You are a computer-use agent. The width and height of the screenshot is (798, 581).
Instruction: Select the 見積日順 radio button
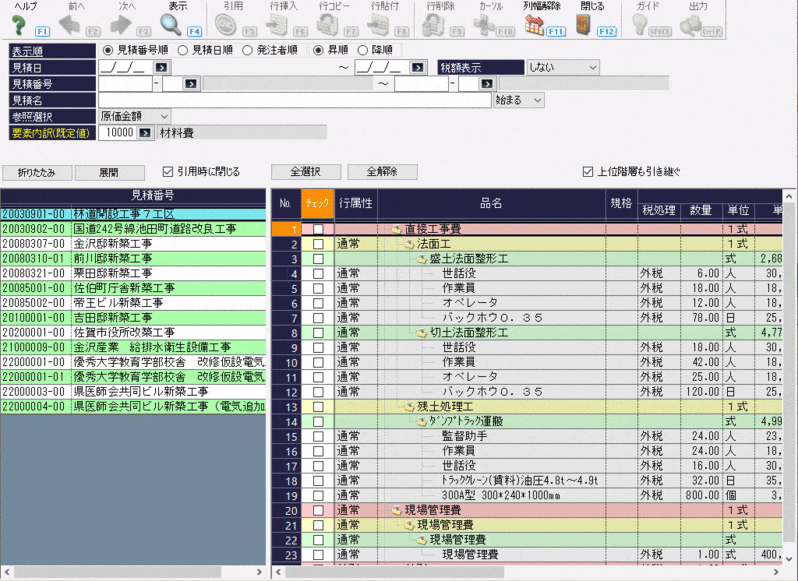click(x=182, y=50)
